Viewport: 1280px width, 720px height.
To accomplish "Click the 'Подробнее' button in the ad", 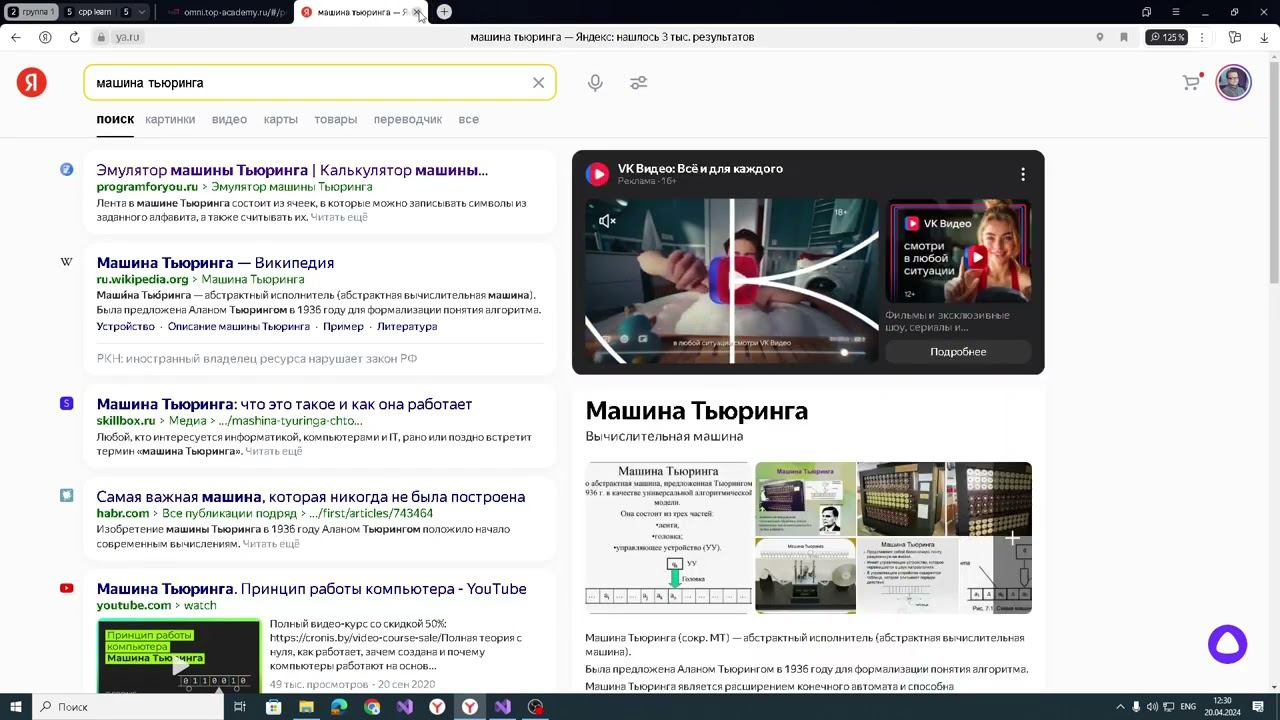I will coord(958,352).
